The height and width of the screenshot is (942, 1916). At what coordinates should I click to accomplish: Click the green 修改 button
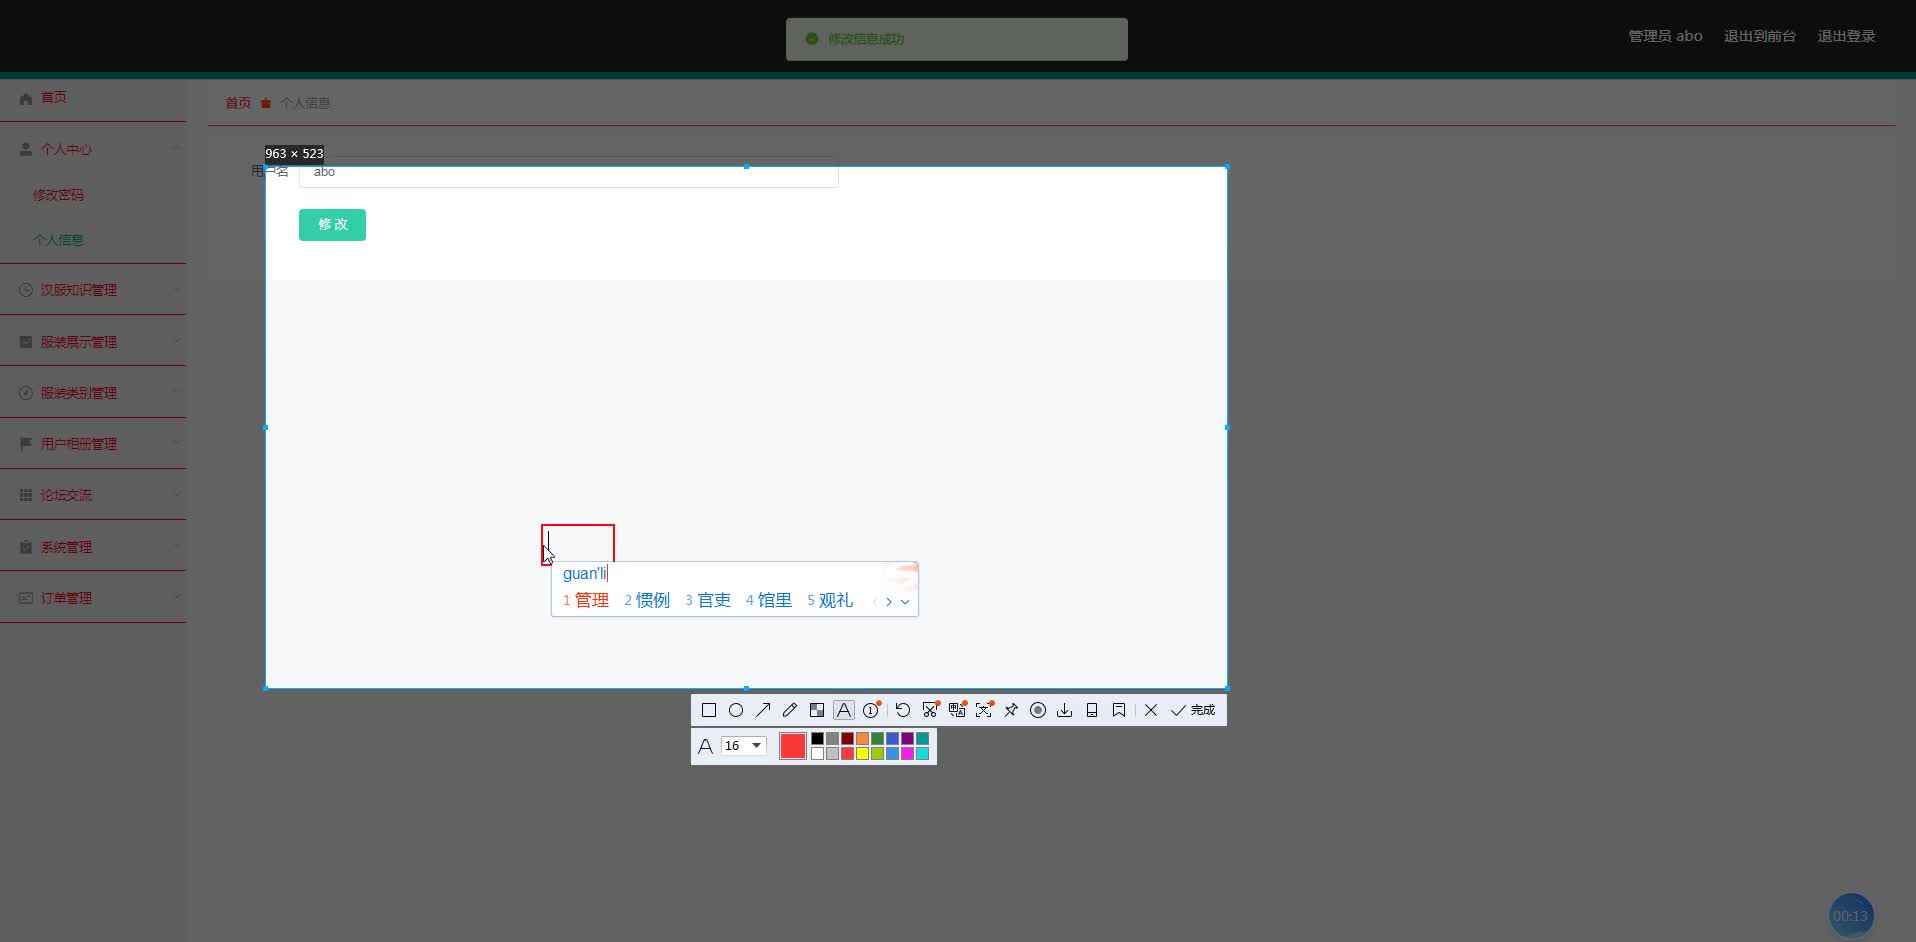click(332, 225)
